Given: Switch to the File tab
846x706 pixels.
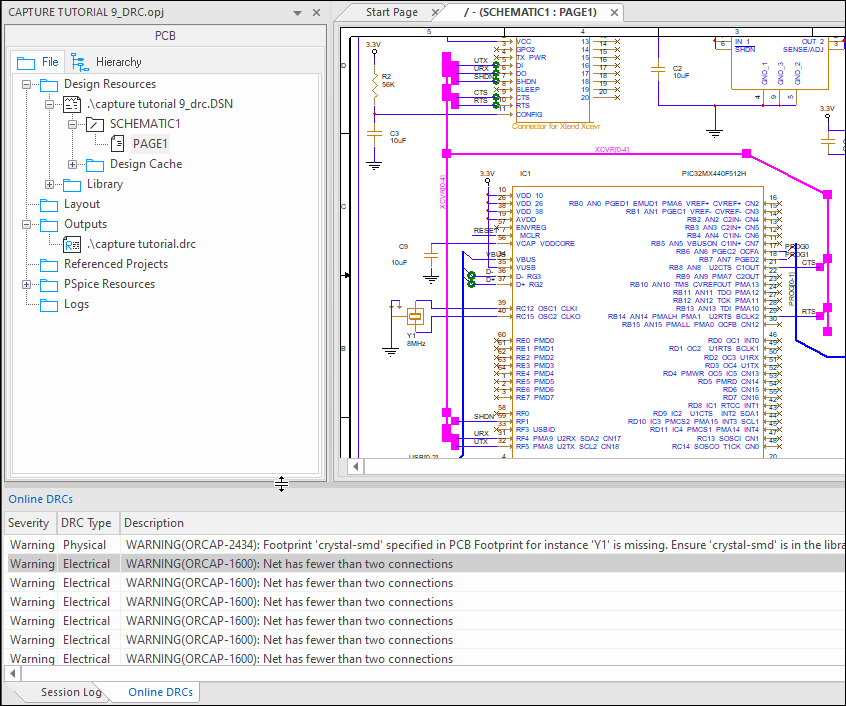Looking at the screenshot, I should 38,62.
